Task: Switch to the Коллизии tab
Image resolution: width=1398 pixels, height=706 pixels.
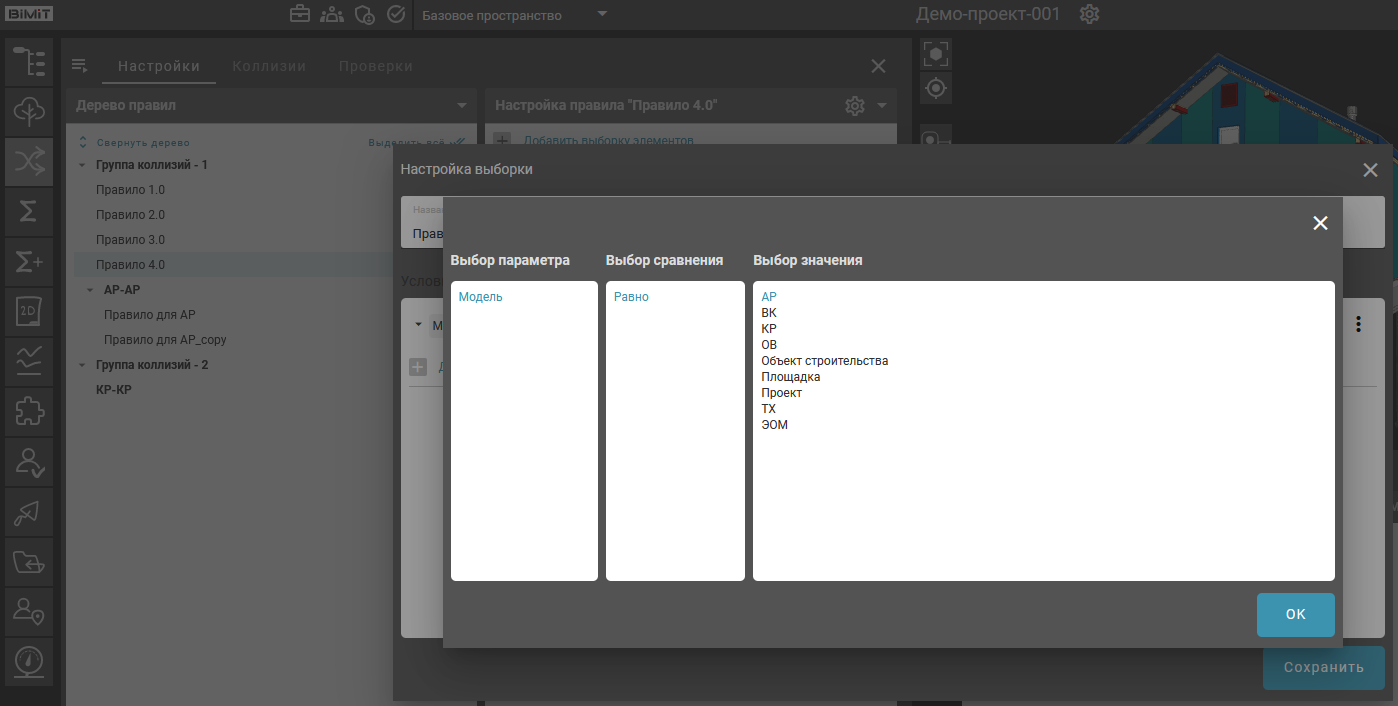Action: (x=269, y=66)
